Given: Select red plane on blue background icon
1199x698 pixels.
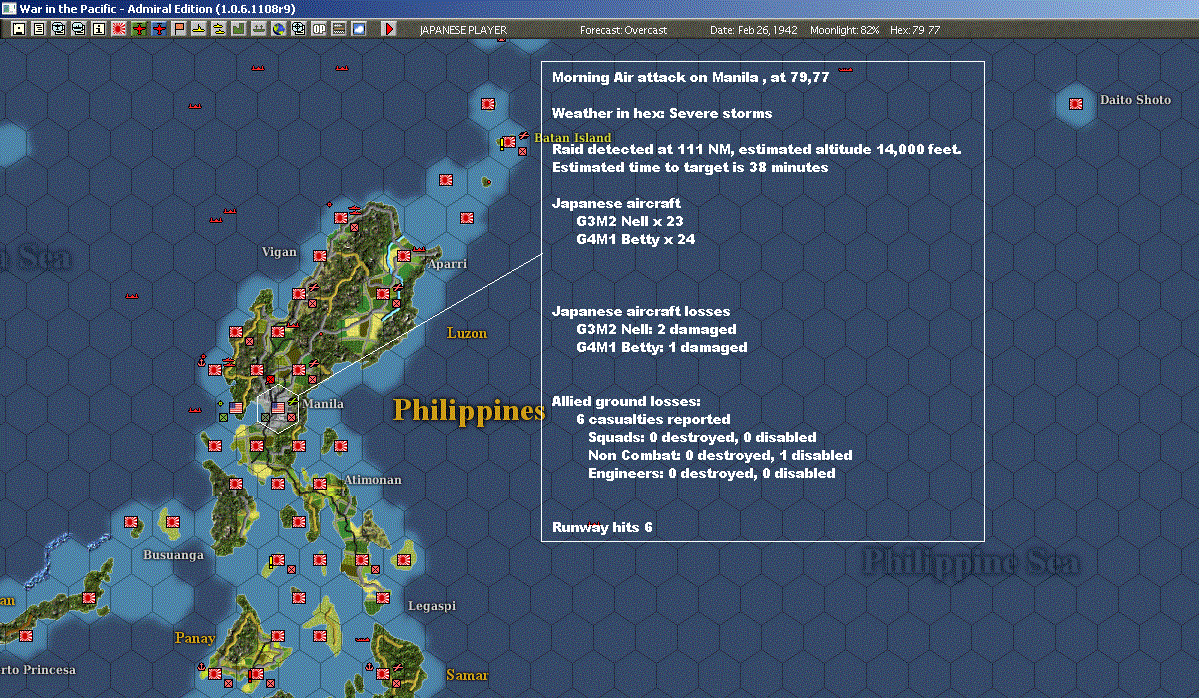Looking at the screenshot, I should pos(159,29).
